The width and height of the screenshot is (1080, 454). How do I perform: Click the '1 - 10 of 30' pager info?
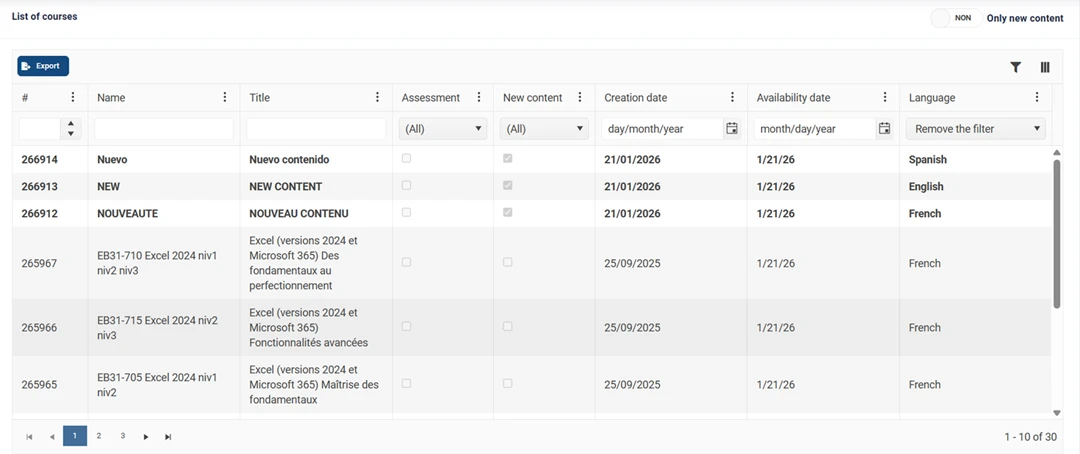coord(1030,437)
